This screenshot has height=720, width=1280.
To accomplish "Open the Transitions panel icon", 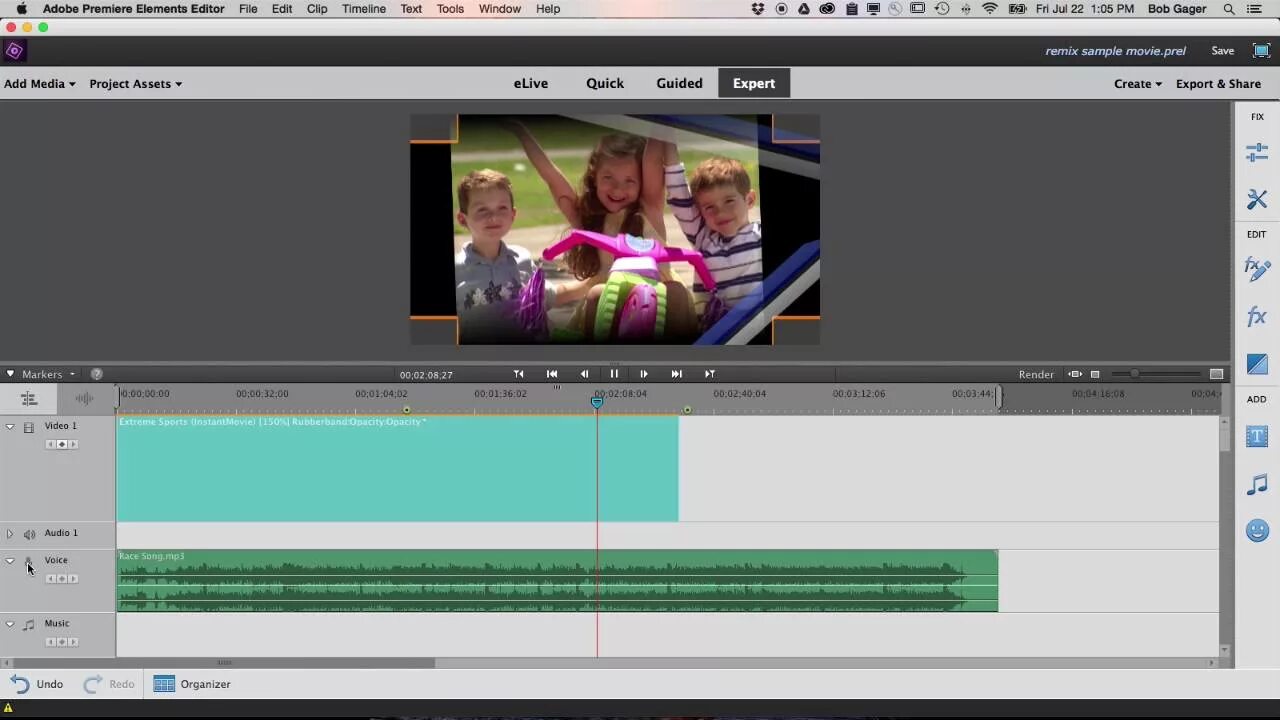I will (x=1257, y=365).
